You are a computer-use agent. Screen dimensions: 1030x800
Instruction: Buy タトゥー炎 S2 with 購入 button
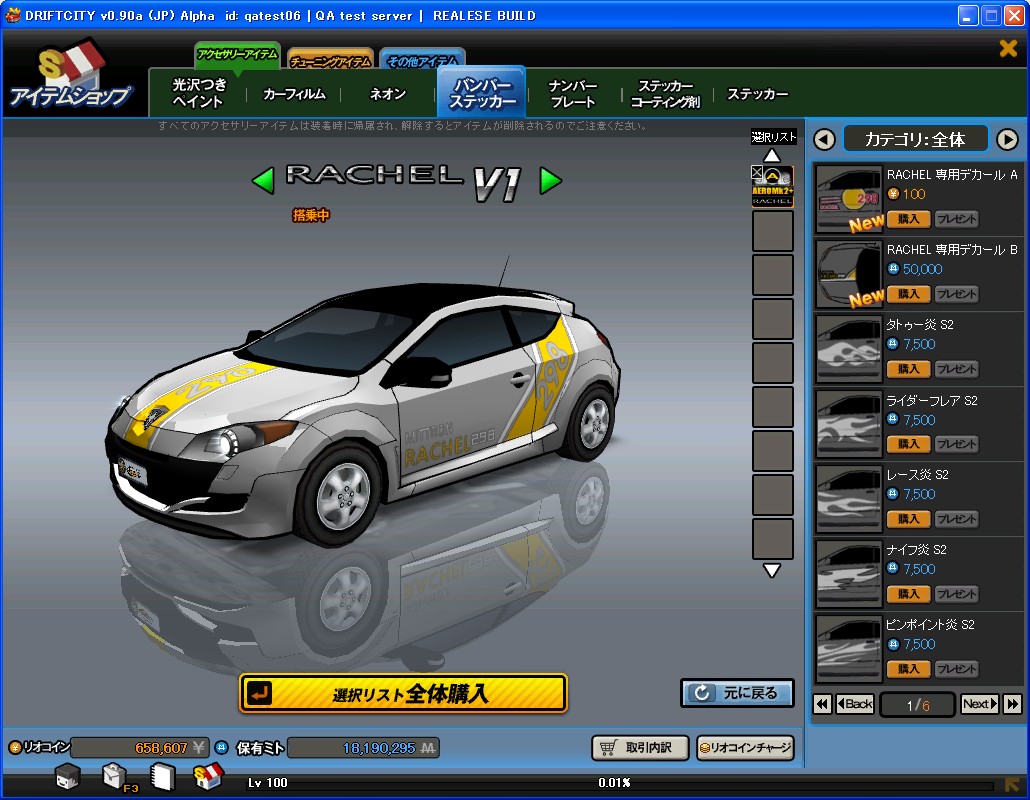coord(908,369)
